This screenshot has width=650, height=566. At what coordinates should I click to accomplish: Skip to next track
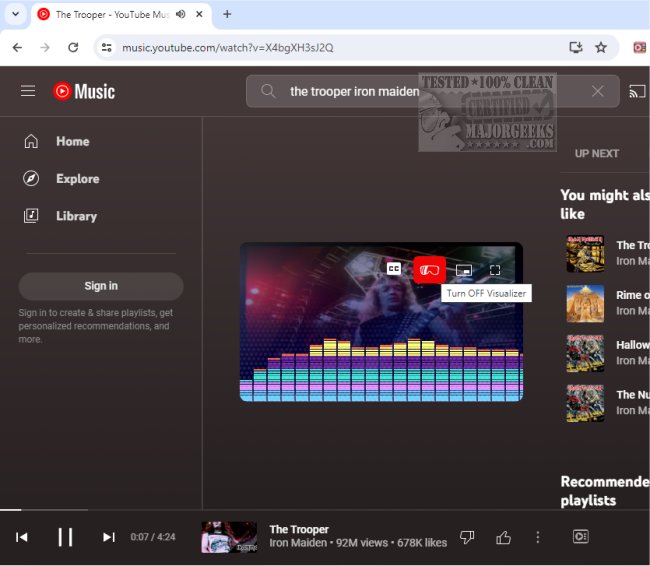[x=109, y=537]
